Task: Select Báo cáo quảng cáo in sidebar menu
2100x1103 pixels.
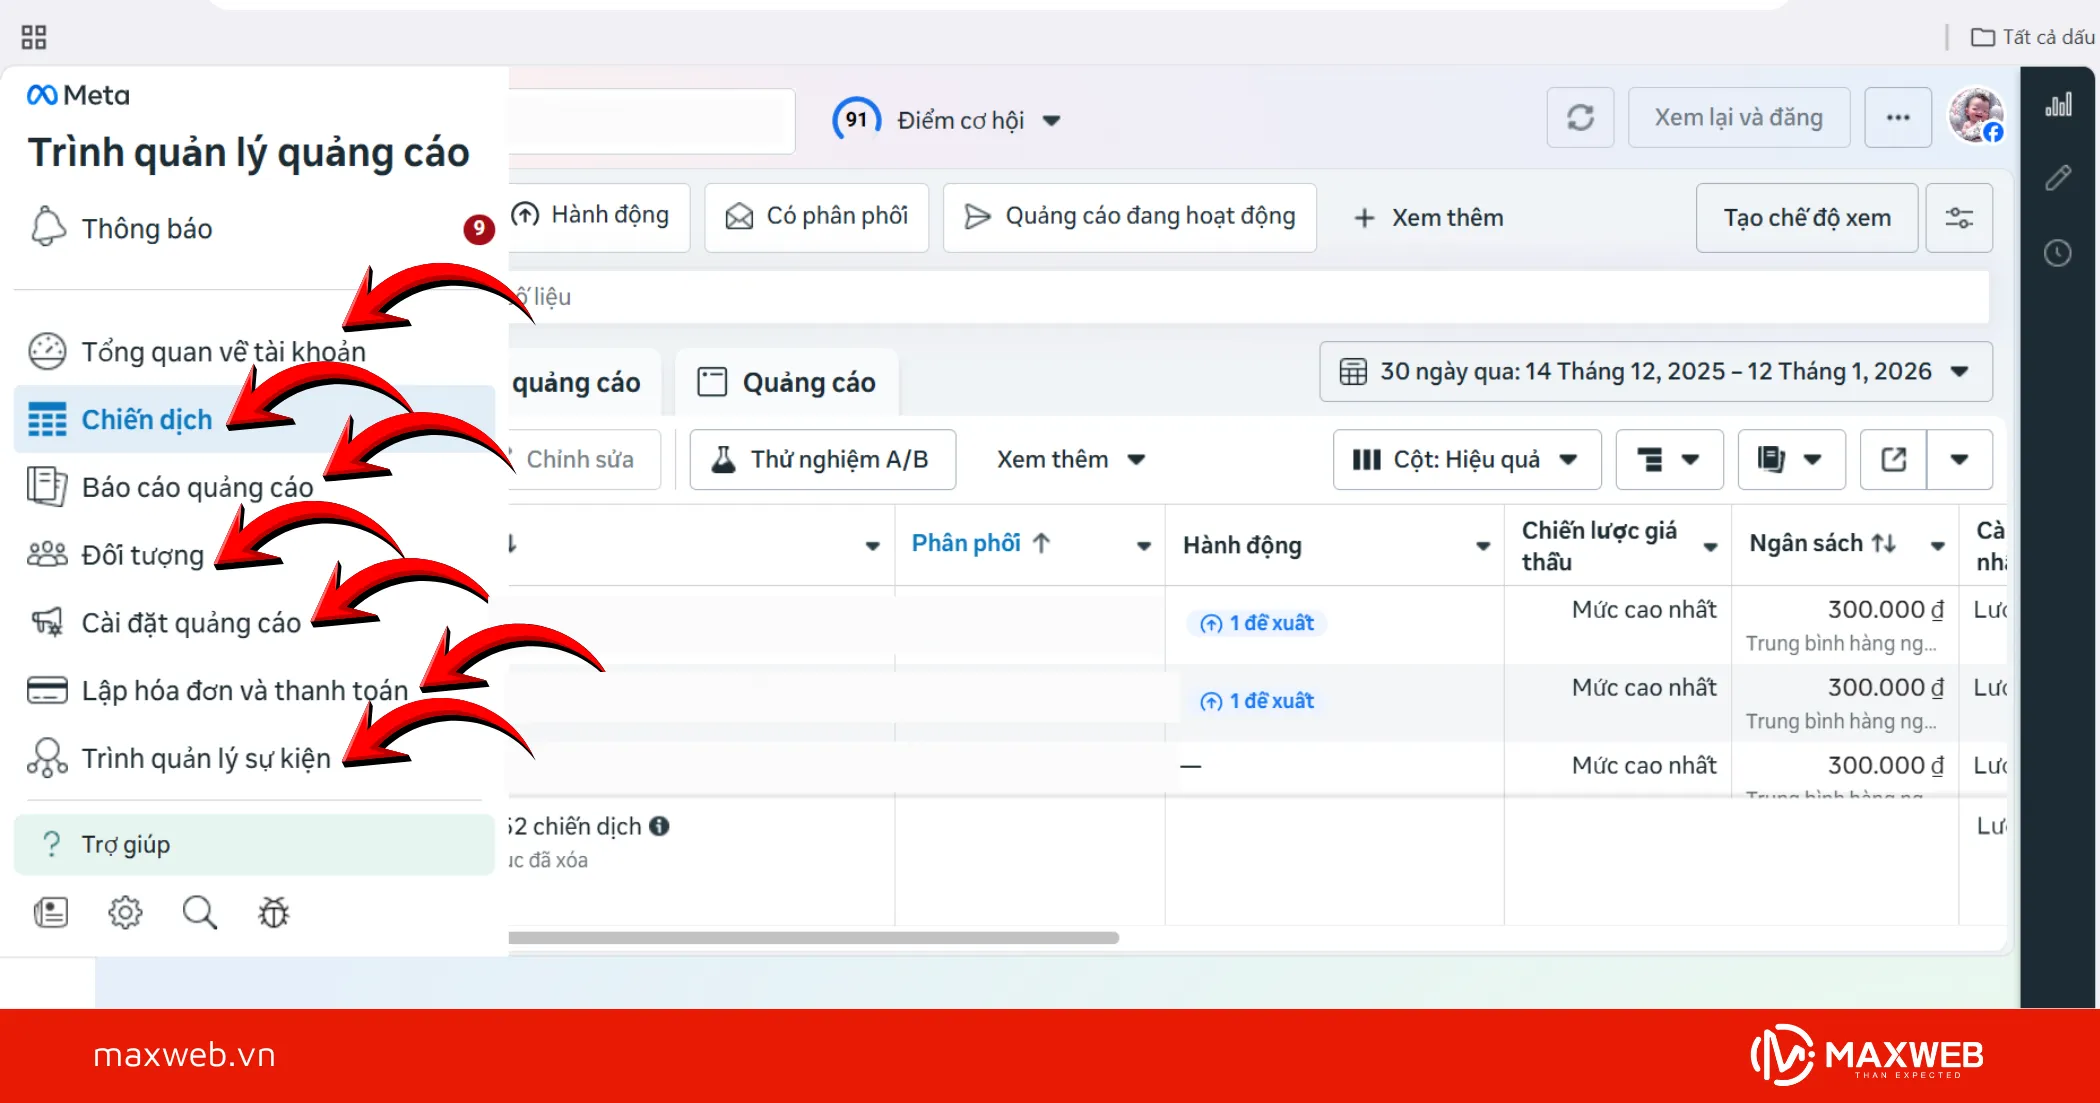Action: pos(197,487)
